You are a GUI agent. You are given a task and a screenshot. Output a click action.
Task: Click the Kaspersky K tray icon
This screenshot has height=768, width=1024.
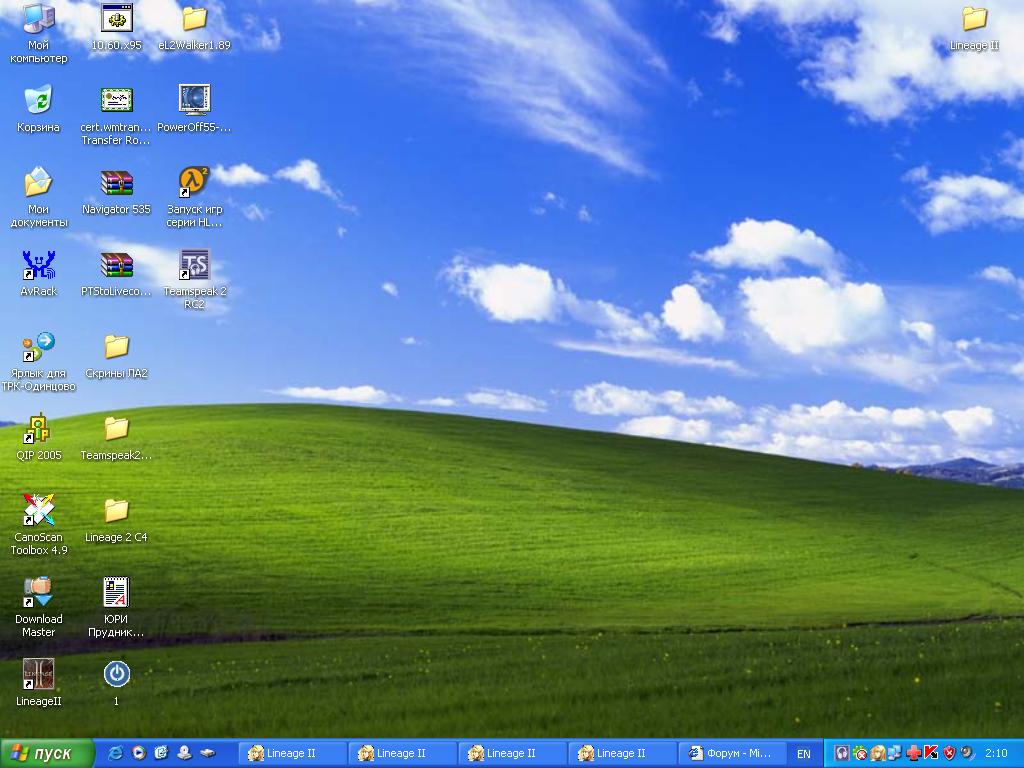click(x=931, y=753)
